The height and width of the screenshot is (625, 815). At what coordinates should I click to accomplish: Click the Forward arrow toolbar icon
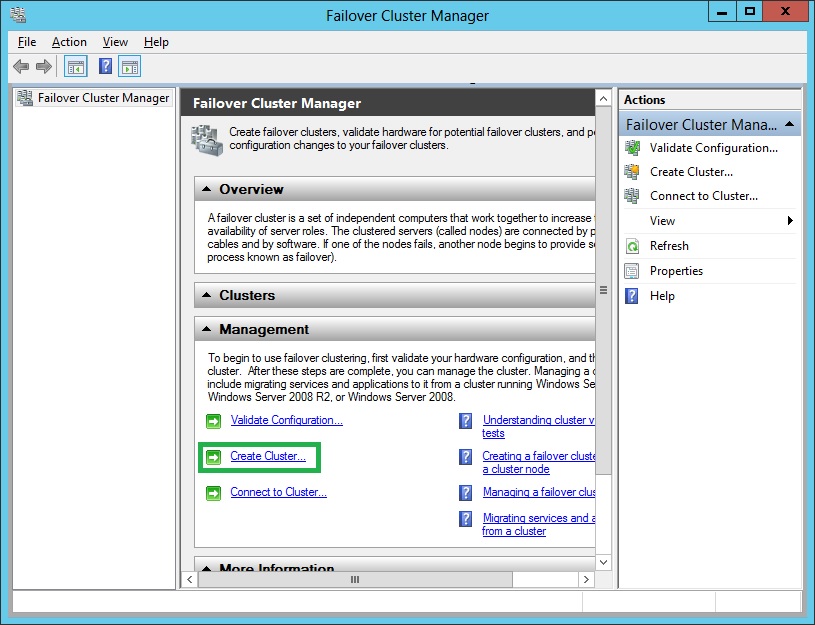(44, 67)
